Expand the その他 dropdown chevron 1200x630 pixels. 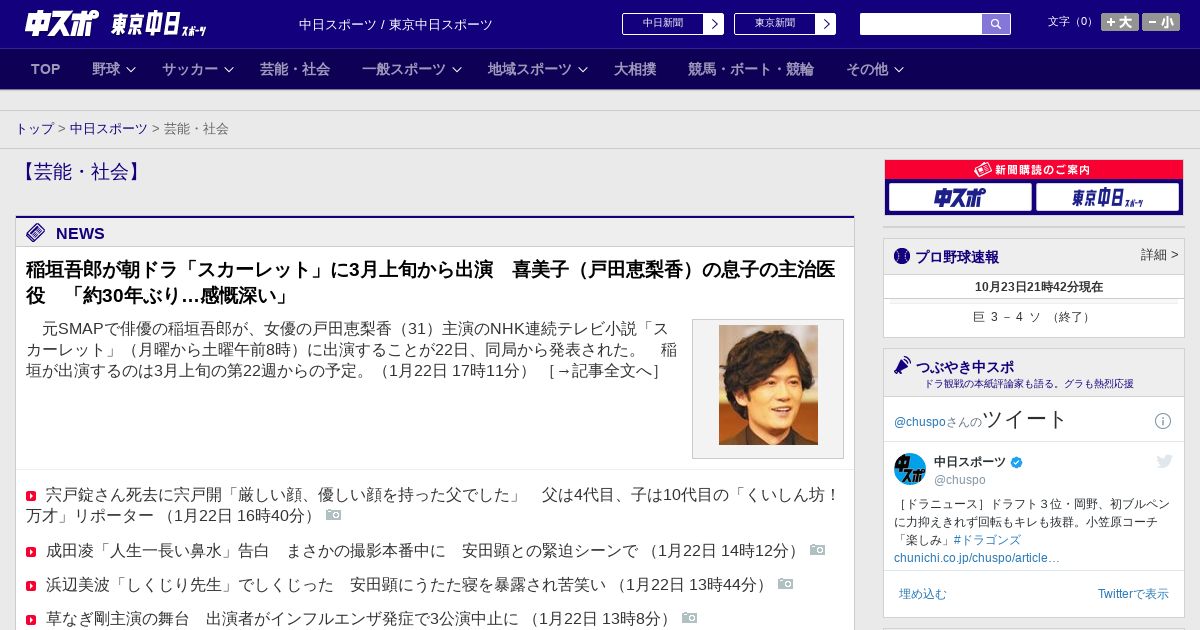[898, 69]
